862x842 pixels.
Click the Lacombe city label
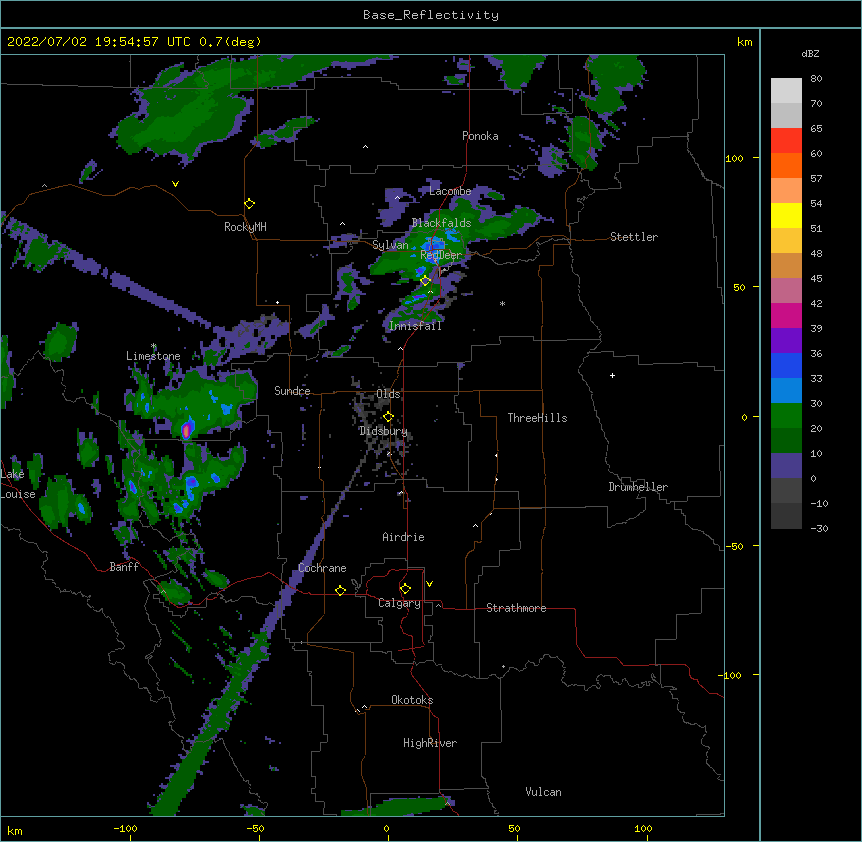(x=450, y=191)
